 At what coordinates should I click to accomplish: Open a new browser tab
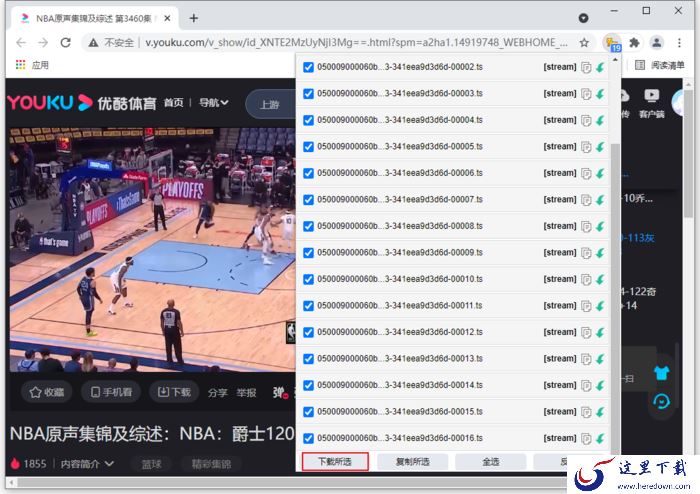point(194,18)
